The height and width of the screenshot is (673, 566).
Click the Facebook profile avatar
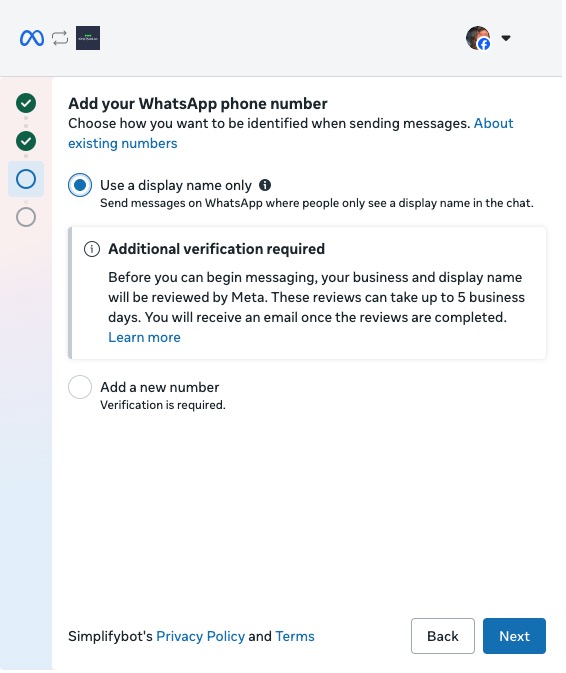478,38
